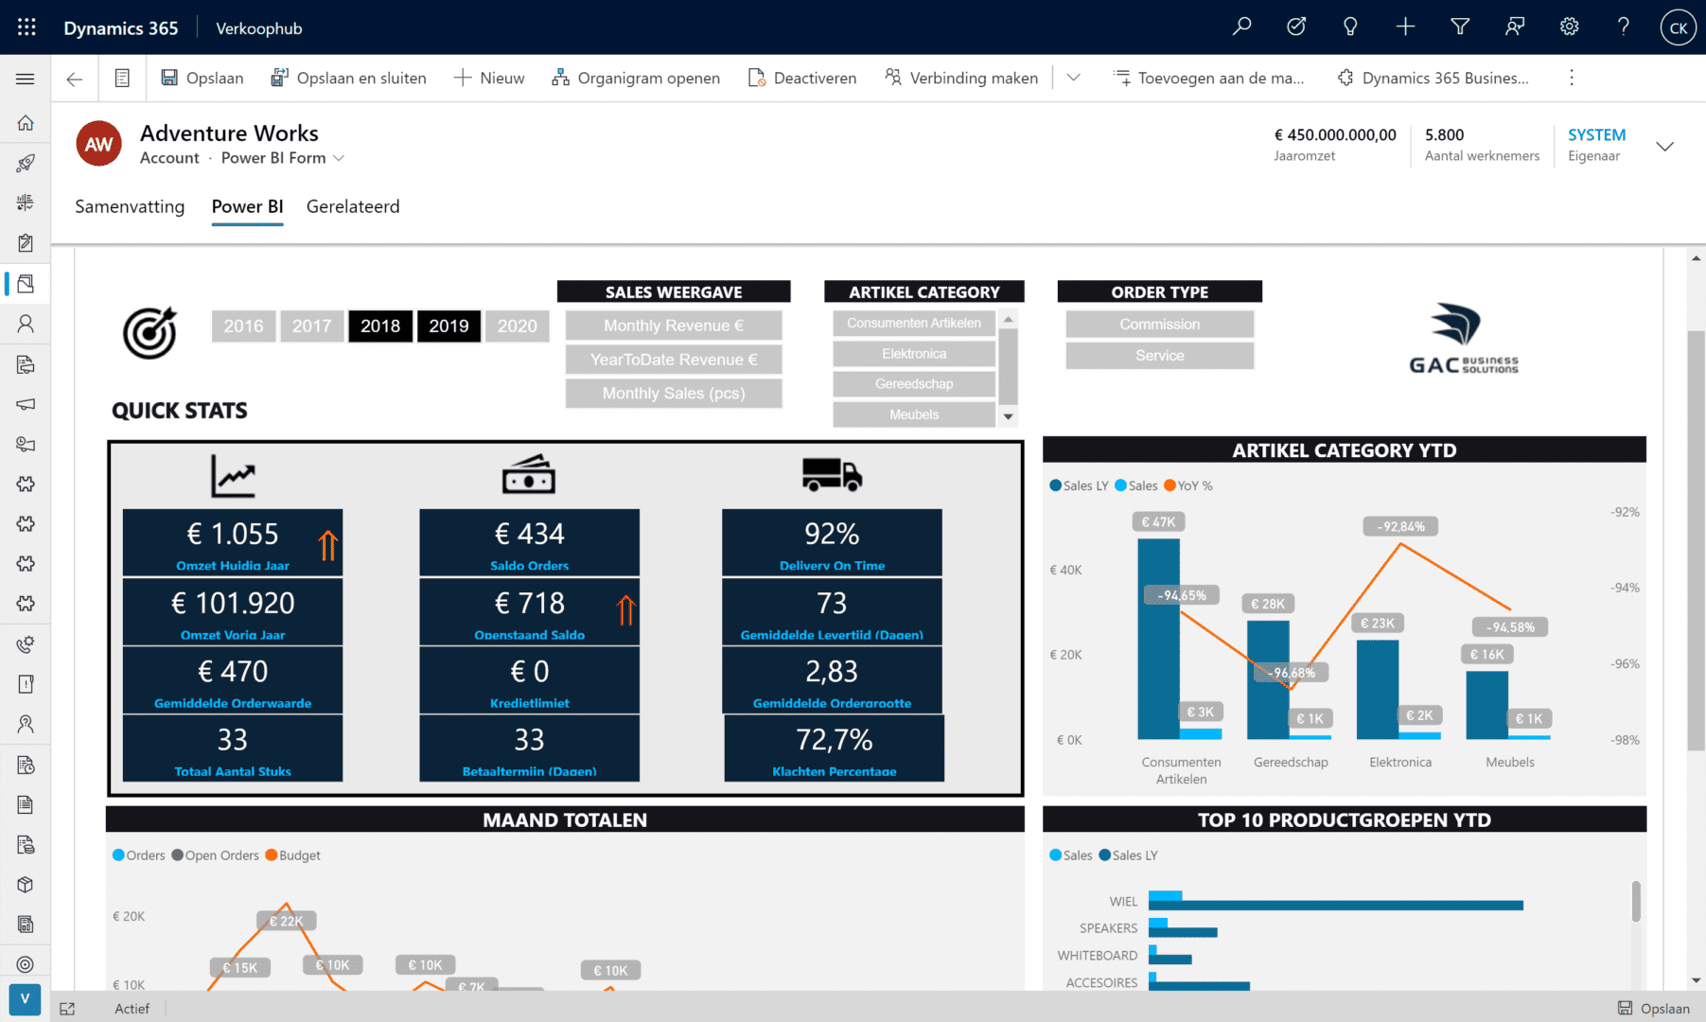Click the Nieuw button
Image resolution: width=1706 pixels, height=1022 pixels.
489,78
